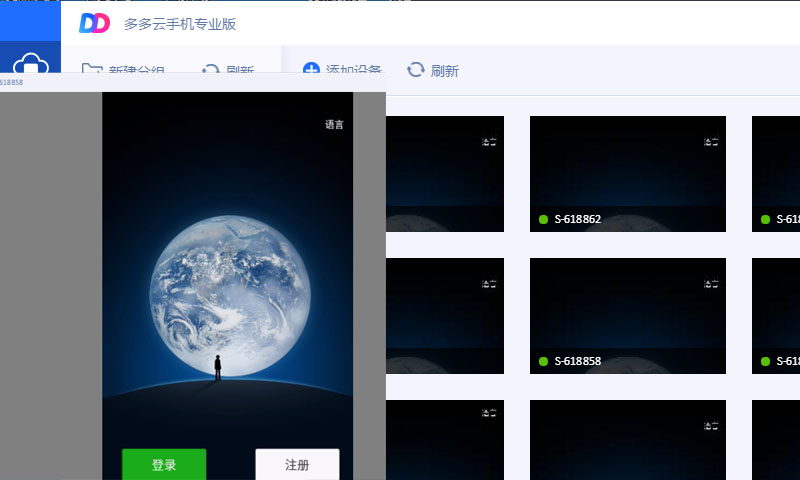Open the cloud phone sidebar icon
Viewport: 800px width, 480px height.
click(30, 66)
